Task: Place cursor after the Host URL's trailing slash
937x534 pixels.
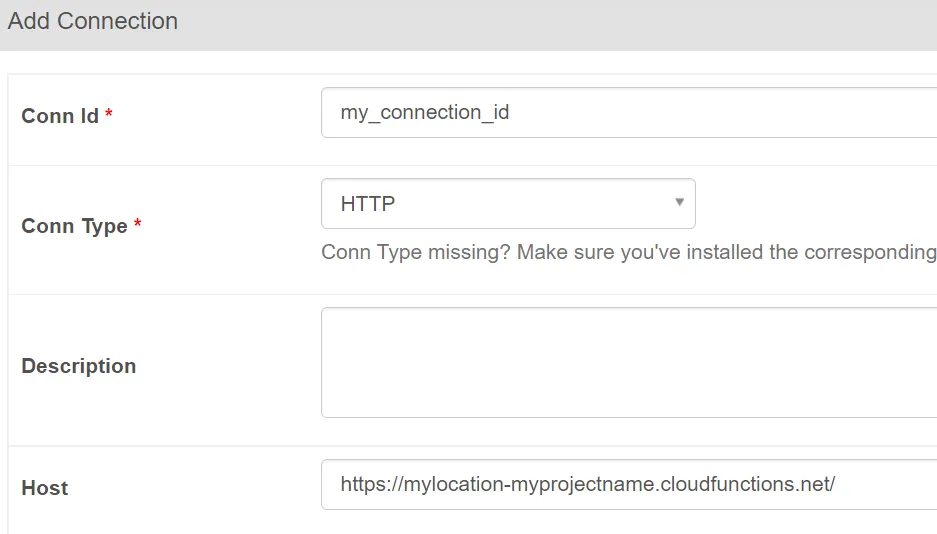Action: [x=837, y=485]
